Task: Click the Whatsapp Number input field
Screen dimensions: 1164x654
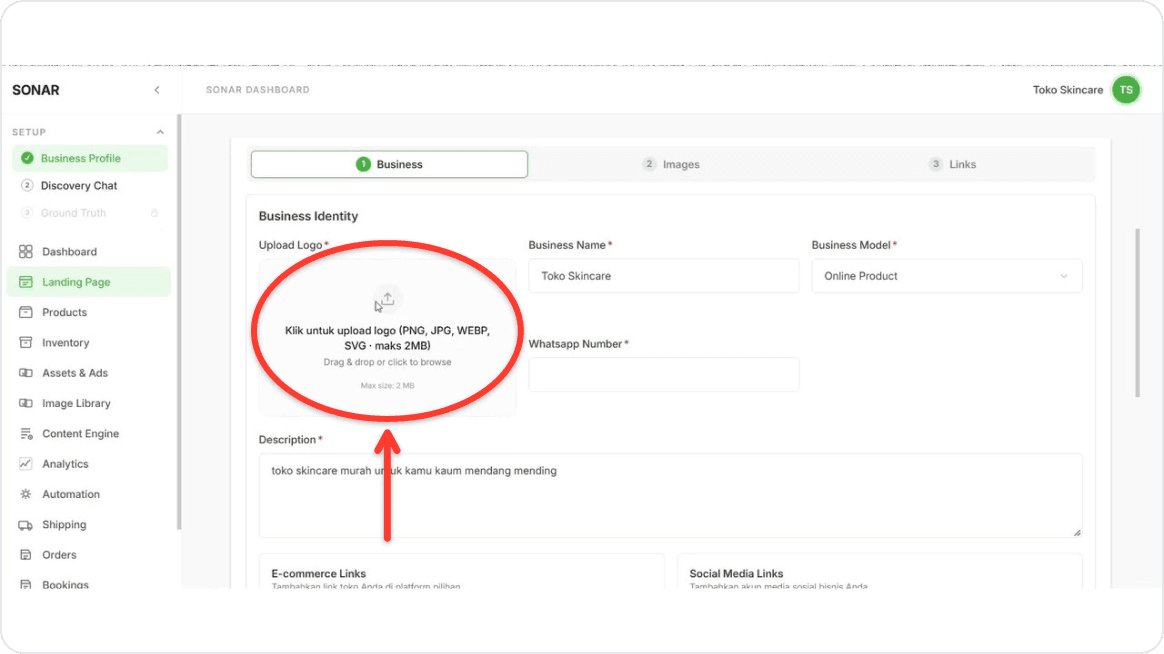Action: click(664, 374)
